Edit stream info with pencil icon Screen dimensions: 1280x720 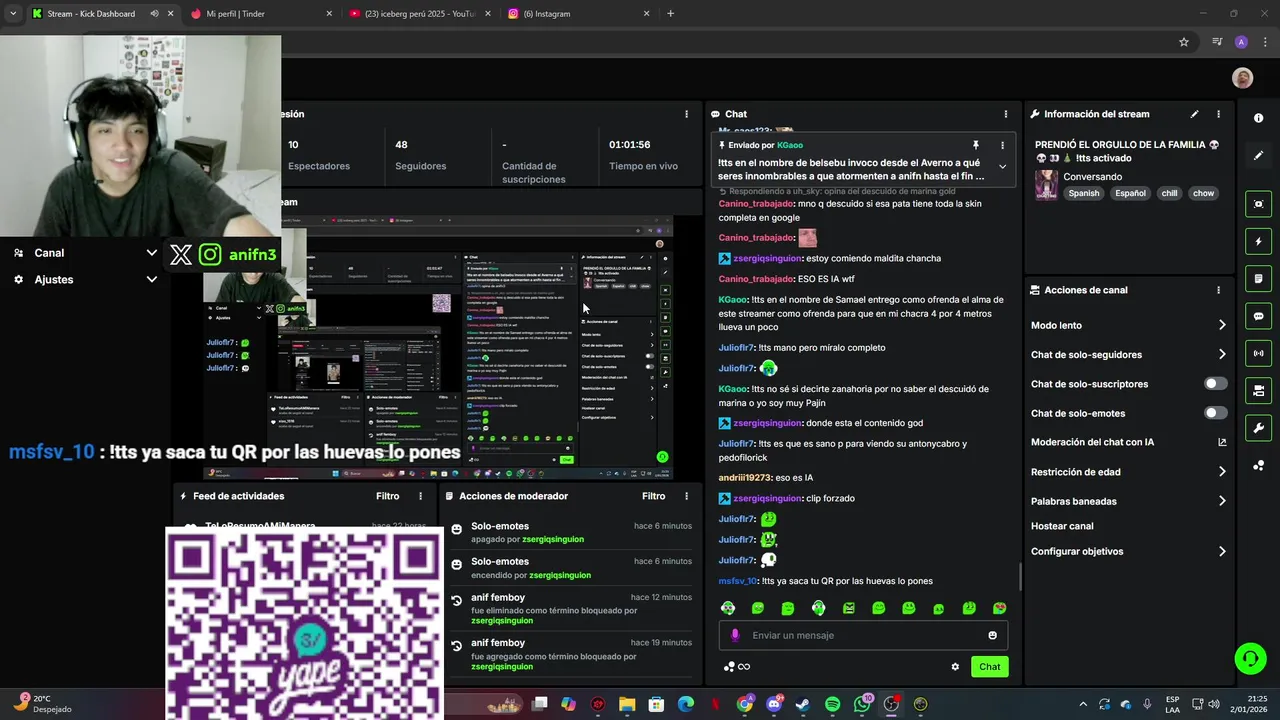click(1194, 114)
